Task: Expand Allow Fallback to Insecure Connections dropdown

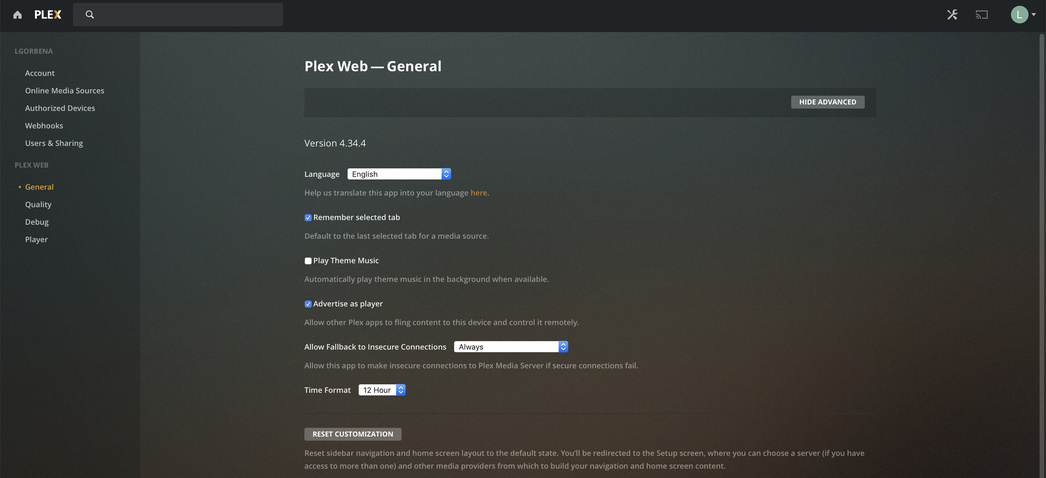Action: [x=511, y=347]
